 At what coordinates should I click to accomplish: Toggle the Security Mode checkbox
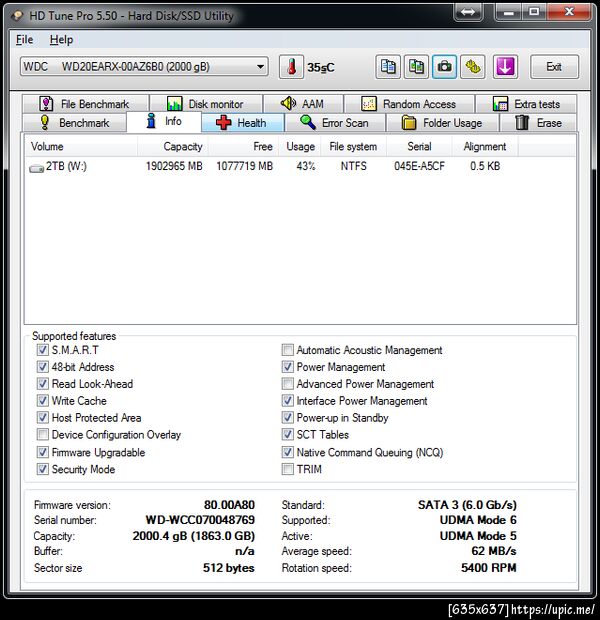coord(42,469)
